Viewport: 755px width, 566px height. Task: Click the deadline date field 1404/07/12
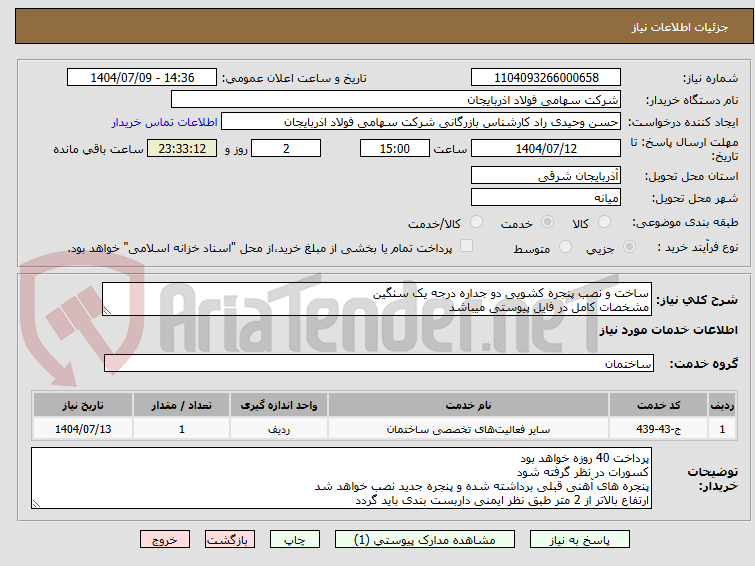pyautogui.click(x=546, y=148)
